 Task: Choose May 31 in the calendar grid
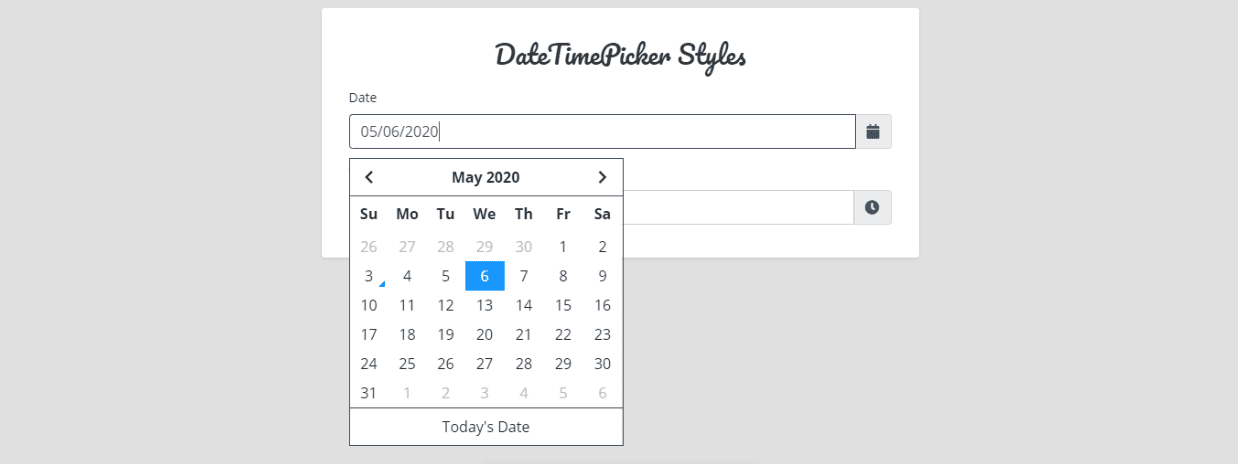(369, 393)
